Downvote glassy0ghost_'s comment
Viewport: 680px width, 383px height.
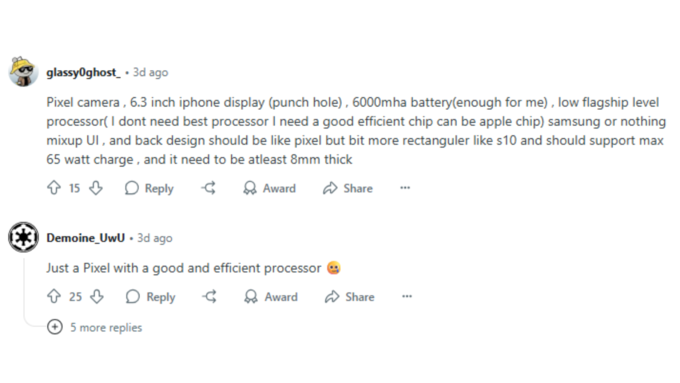pyautogui.click(x=96, y=188)
